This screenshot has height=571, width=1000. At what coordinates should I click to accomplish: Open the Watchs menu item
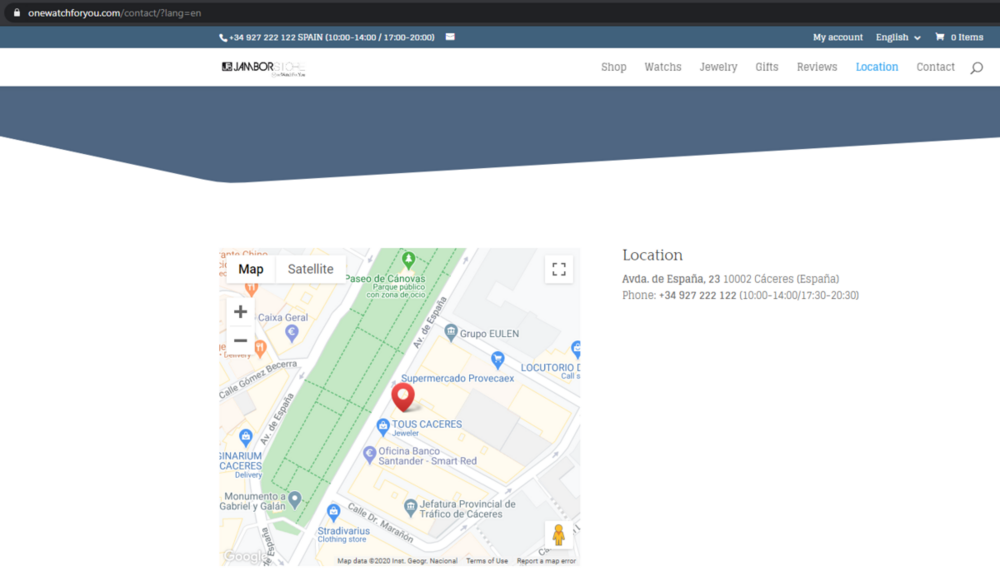(662, 67)
